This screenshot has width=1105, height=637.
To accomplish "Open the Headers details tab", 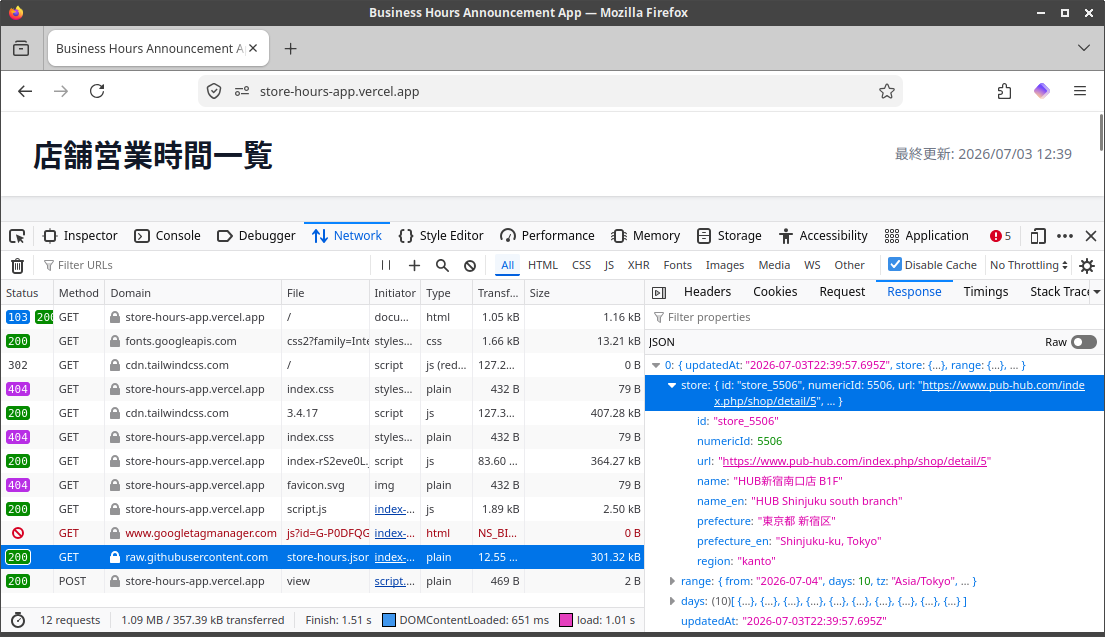I will pyautogui.click(x=707, y=292).
